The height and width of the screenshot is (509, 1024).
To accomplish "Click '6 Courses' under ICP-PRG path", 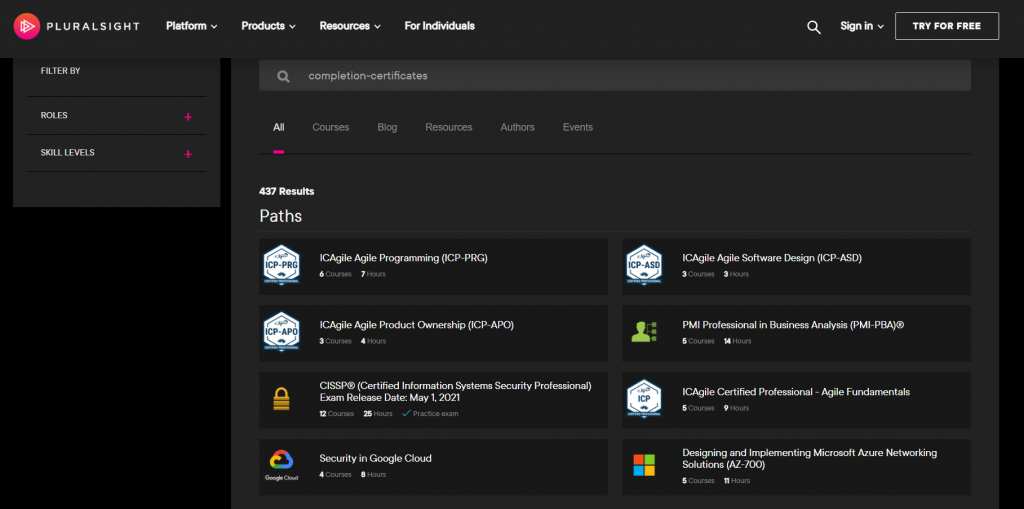I will tap(336, 274).
